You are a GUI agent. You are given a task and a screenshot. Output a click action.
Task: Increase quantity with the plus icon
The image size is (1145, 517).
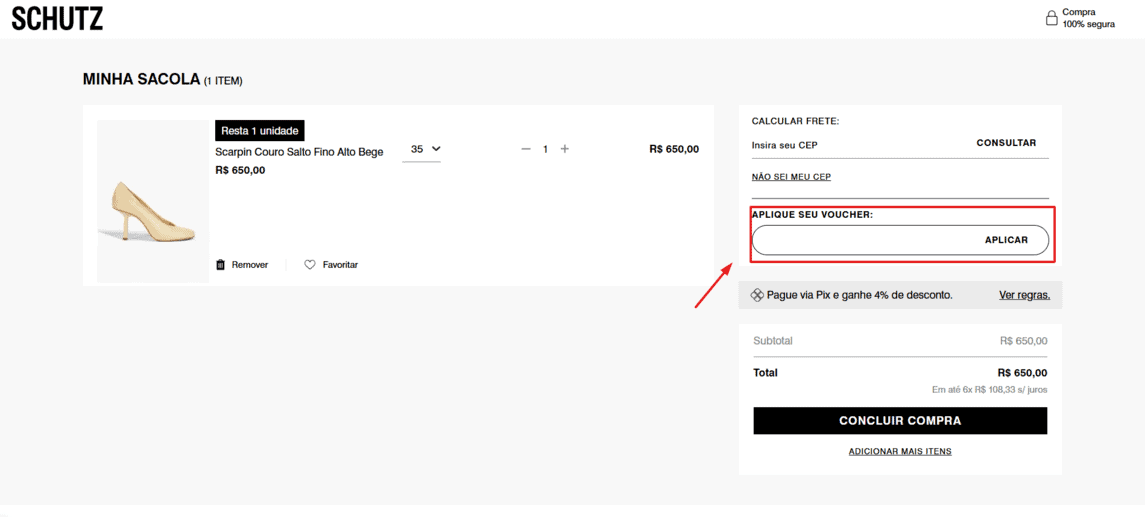(x=565, y=149)
